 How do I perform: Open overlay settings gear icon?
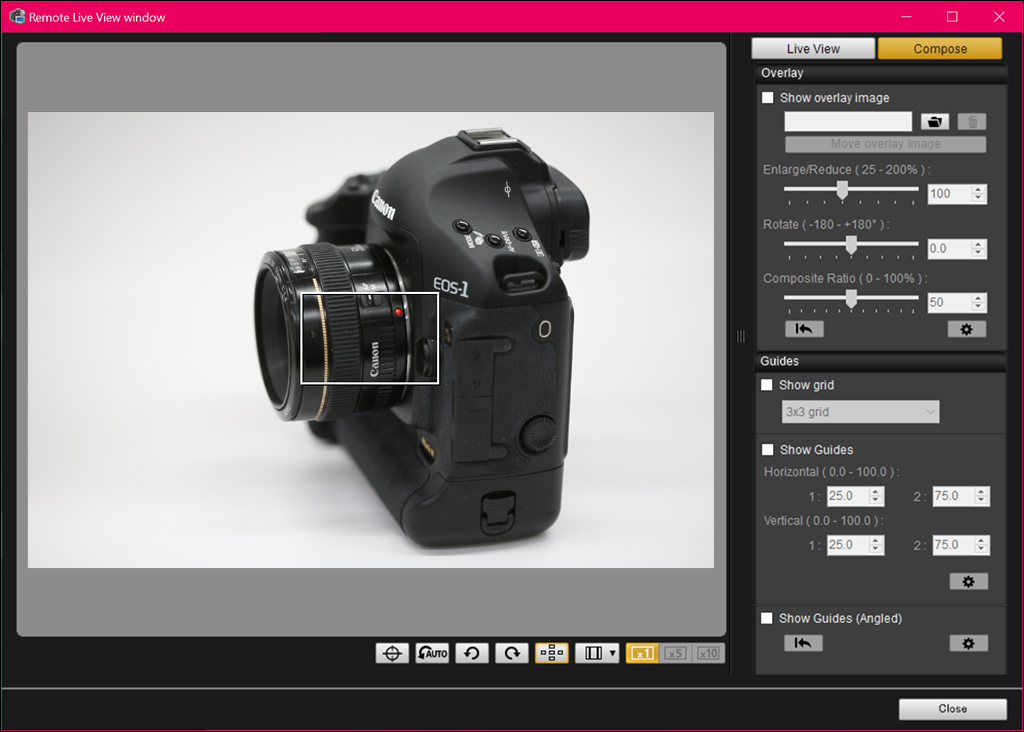pyautogui.click(x=967, y=329)
